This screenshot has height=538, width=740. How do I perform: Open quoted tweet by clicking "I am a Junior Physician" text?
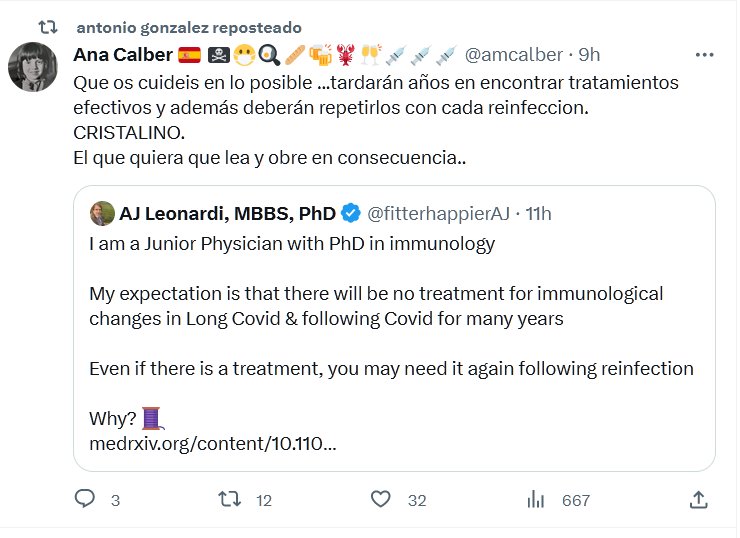tap(292, 243)
